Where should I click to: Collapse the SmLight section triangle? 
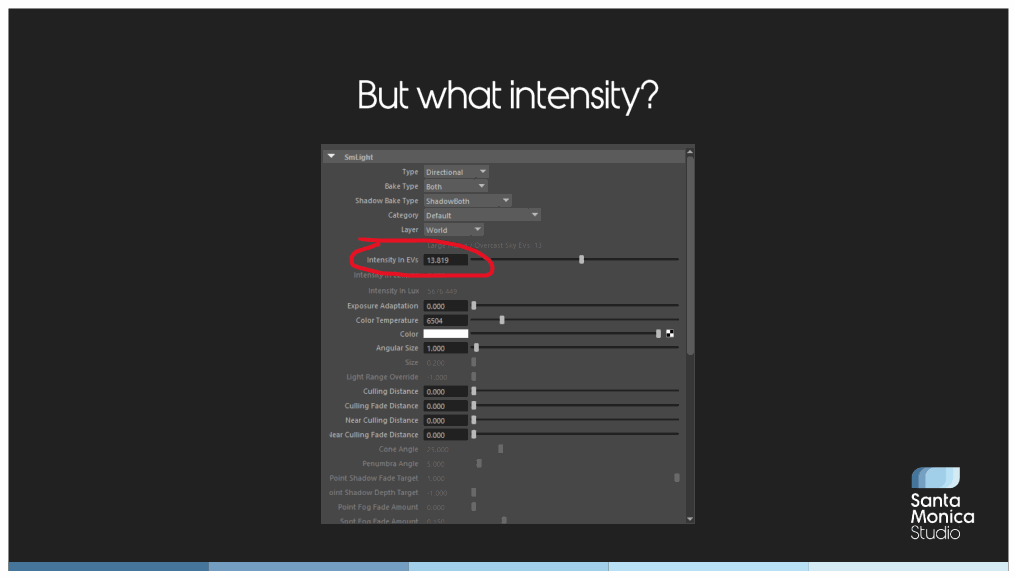[x=331, y=157]
